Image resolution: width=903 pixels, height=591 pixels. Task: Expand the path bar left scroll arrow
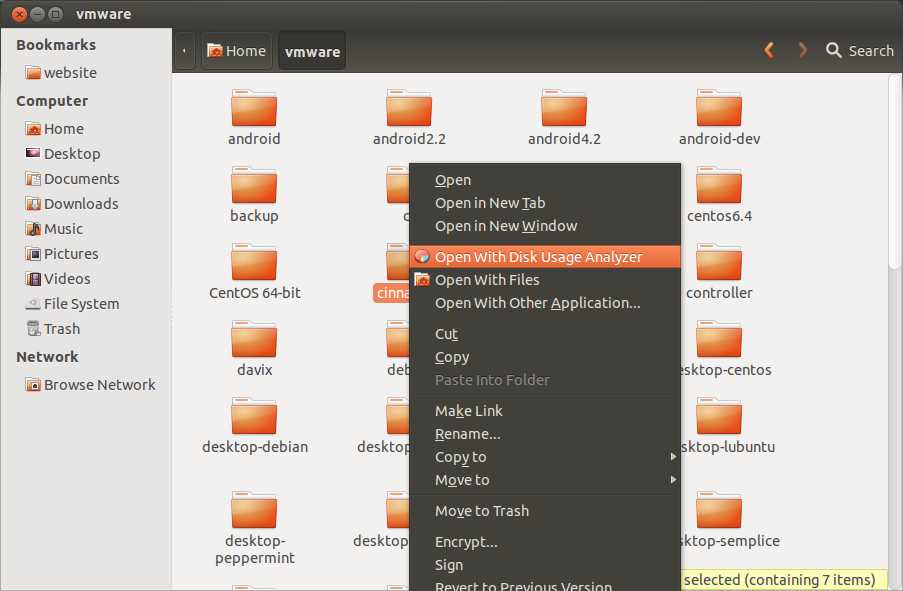tap(184, 51)
